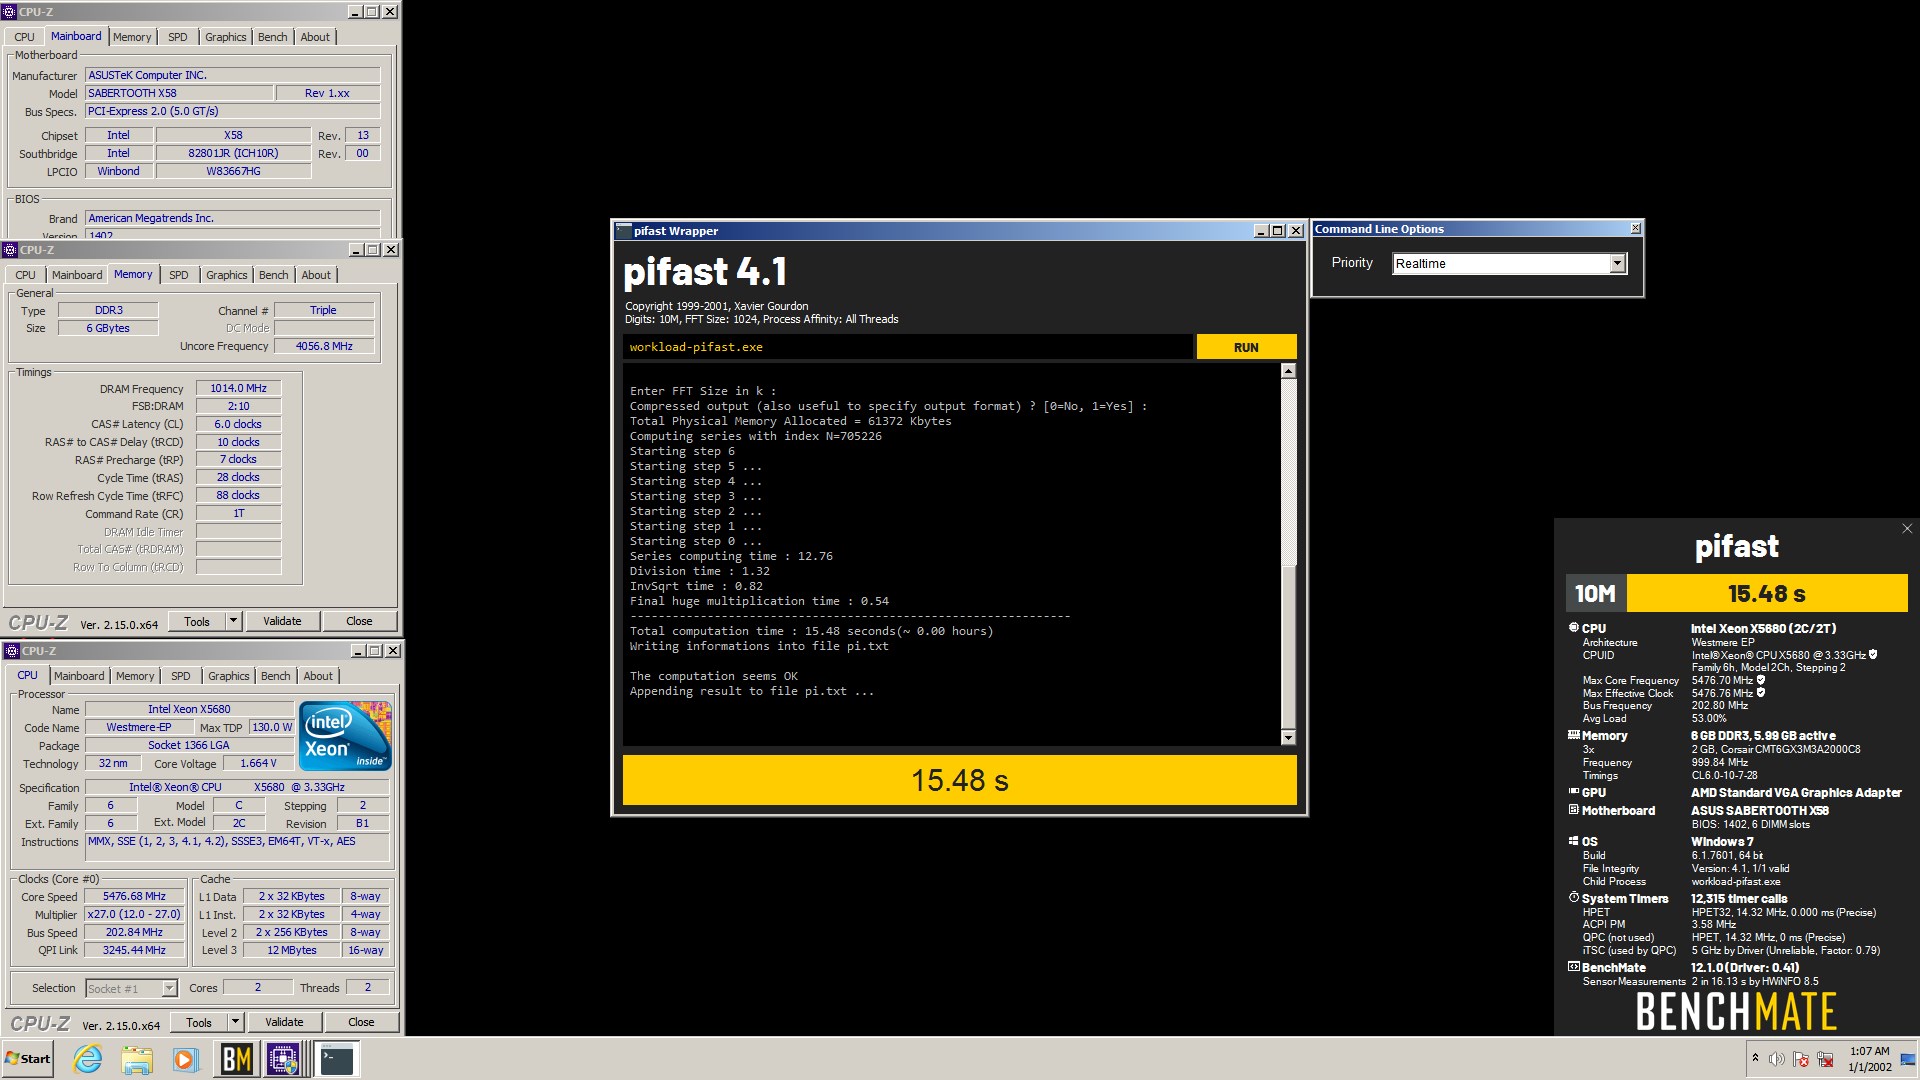Open the Bench tab in the bottom CPU-Z window

click(x=275, y=676)
